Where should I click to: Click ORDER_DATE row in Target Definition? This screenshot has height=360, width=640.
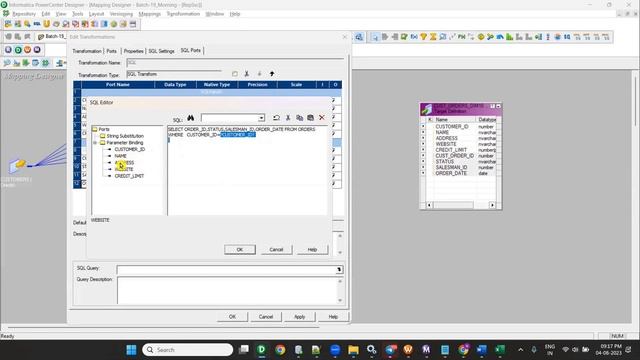[x=451, y=173]
